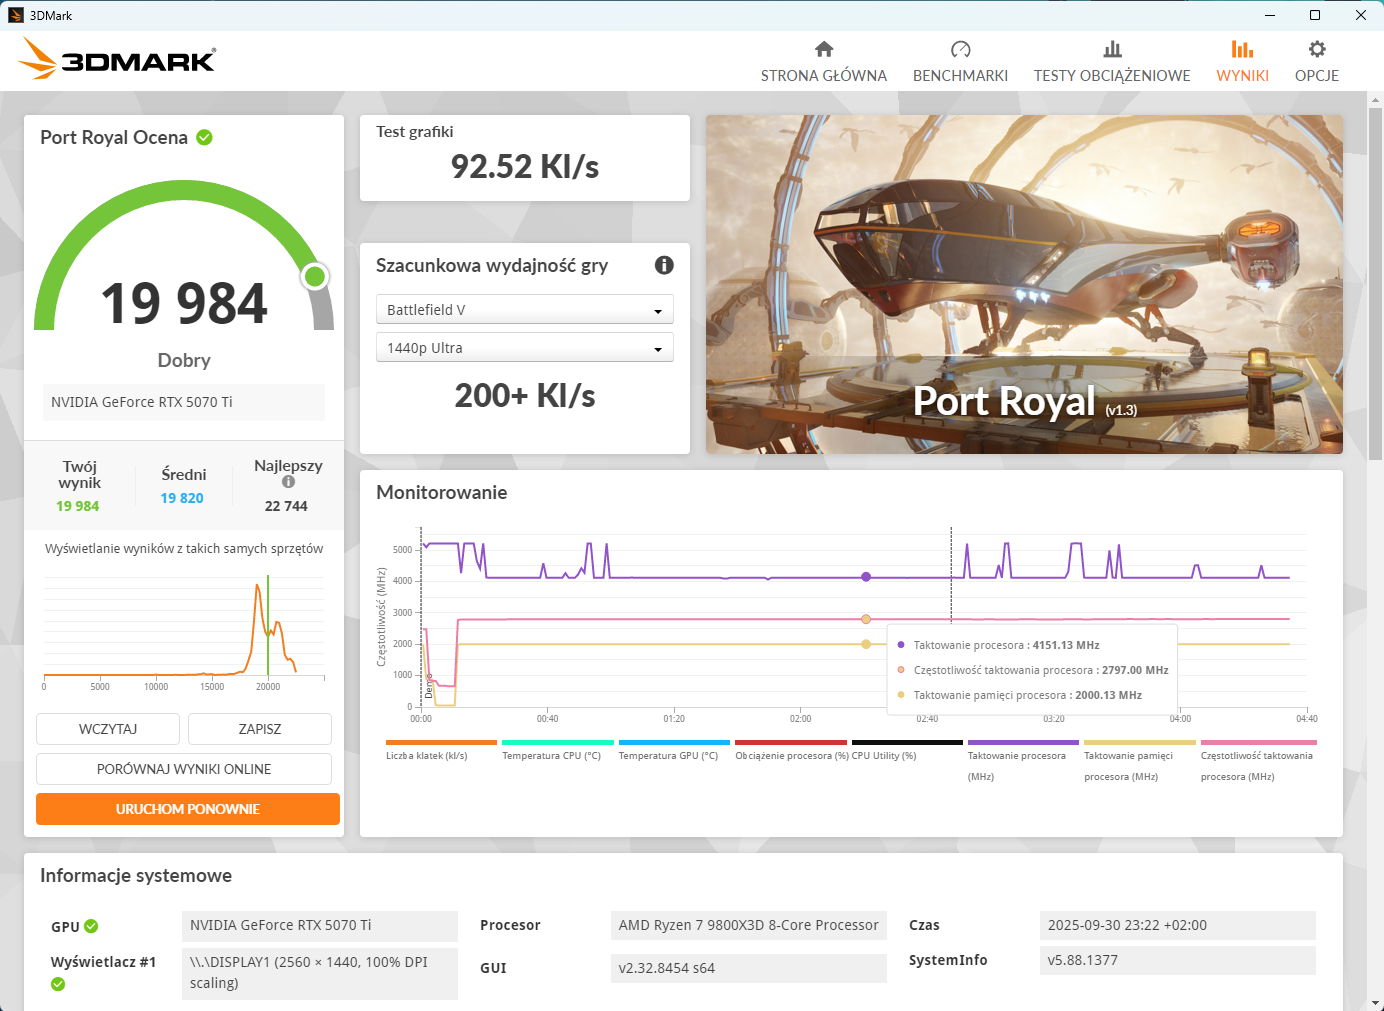Click the scrollbar down arrow
The height and width of the screenshot is (1011, 1384).
[x=1375, y=1002]
